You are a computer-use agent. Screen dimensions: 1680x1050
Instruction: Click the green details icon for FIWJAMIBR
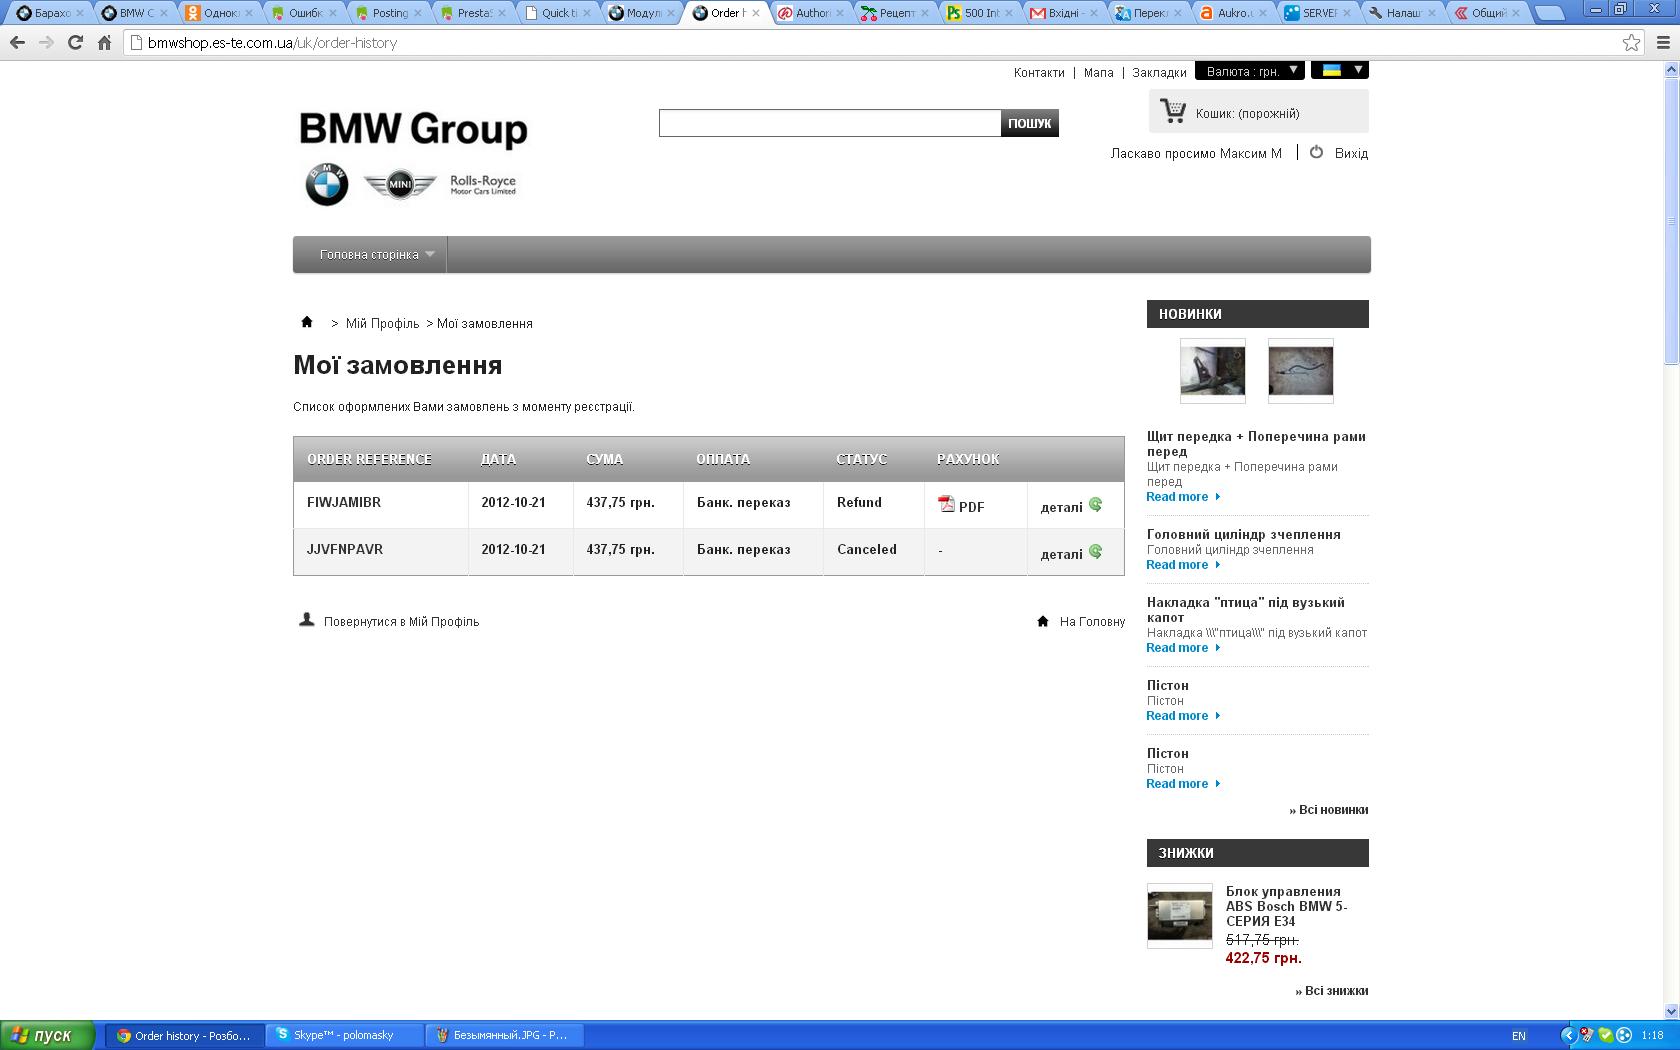pos(1096,505)
